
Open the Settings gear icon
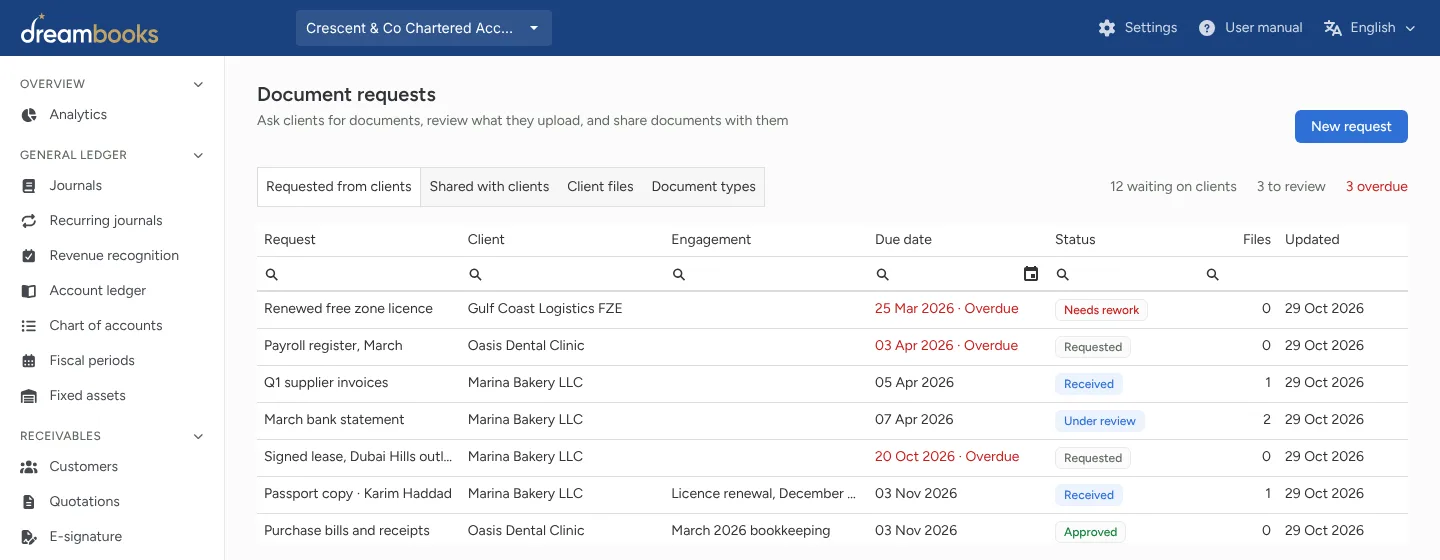[x=1106, y=28]
